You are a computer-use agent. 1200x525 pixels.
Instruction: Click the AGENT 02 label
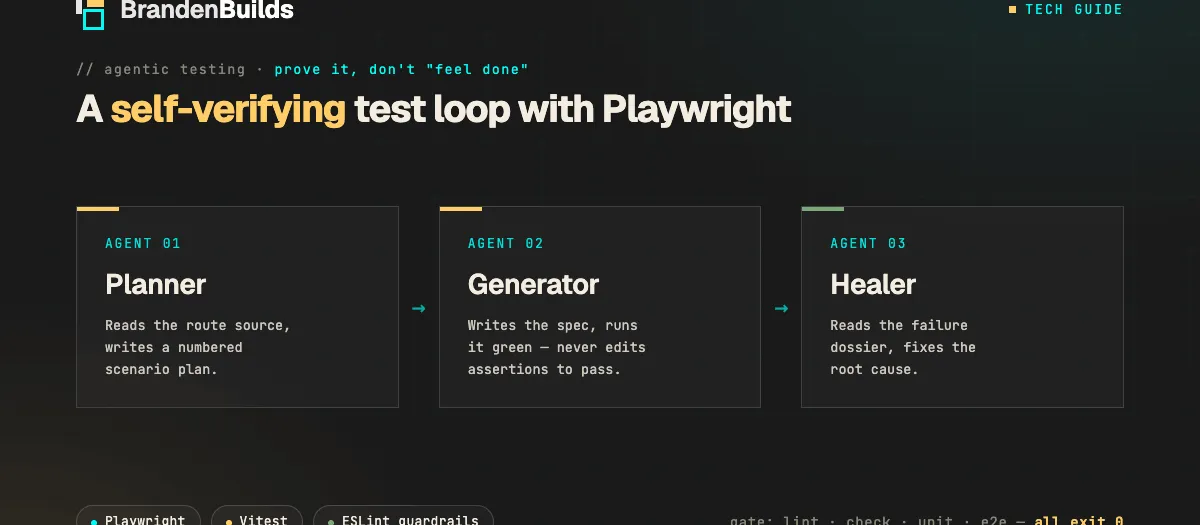point(506,243)
